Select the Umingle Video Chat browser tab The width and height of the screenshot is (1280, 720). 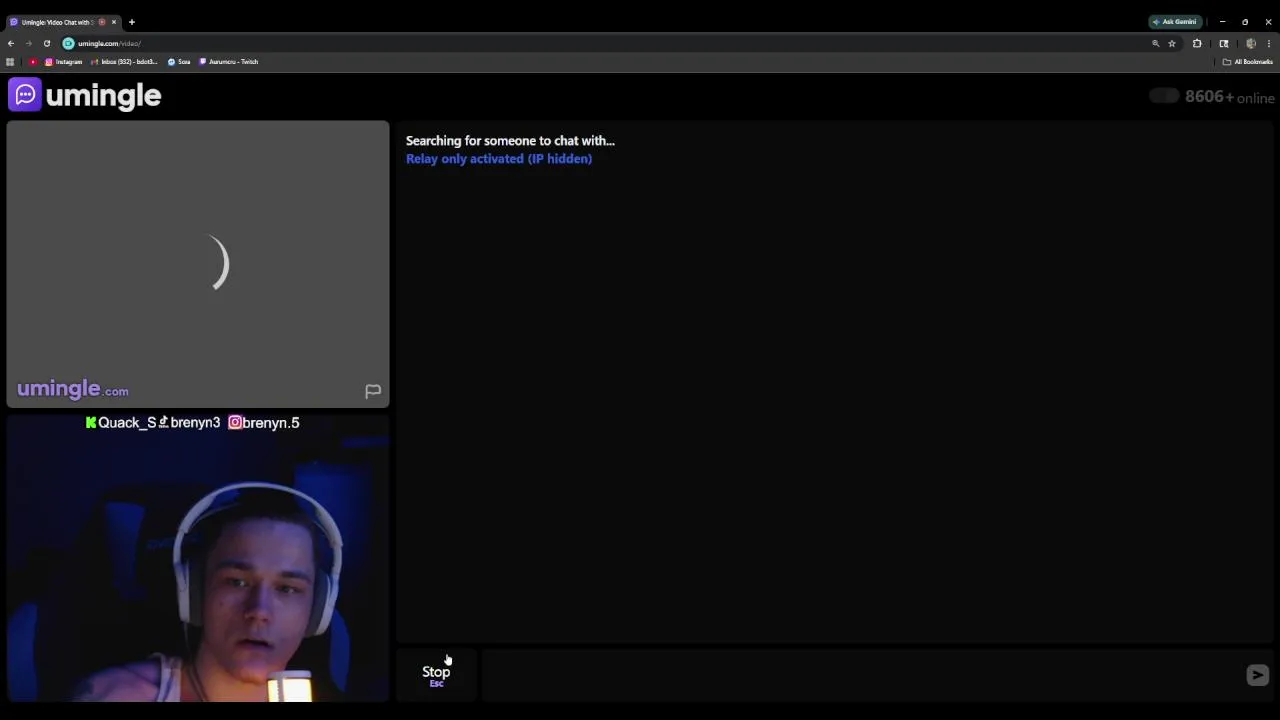click(x=62, y=22)
